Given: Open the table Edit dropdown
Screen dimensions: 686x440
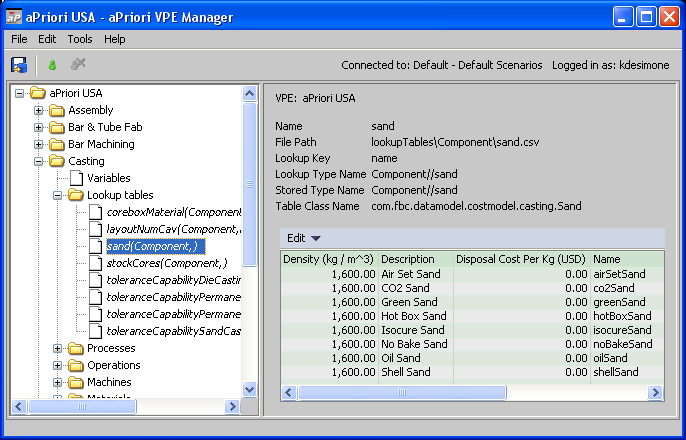Looking at the screenshot, I should pyautogui.click(x=303, y=238).
